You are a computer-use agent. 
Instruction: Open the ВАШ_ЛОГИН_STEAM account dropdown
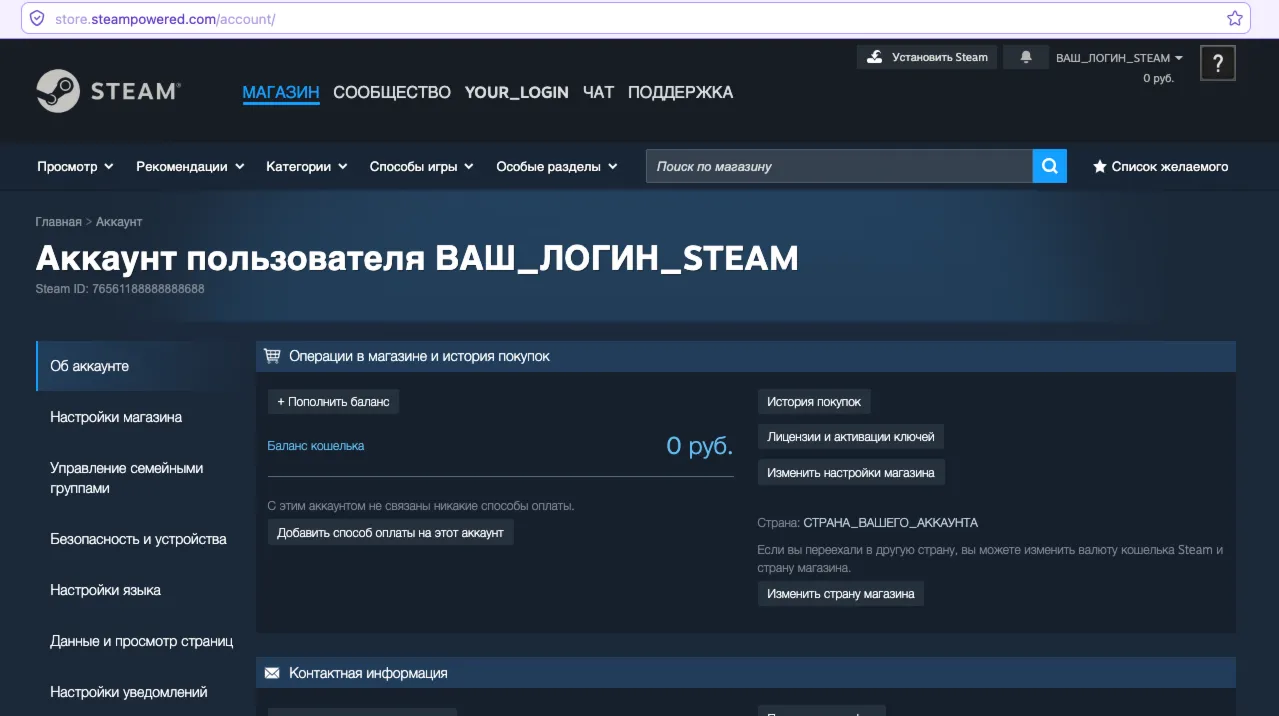click(x=1119, y=58)
